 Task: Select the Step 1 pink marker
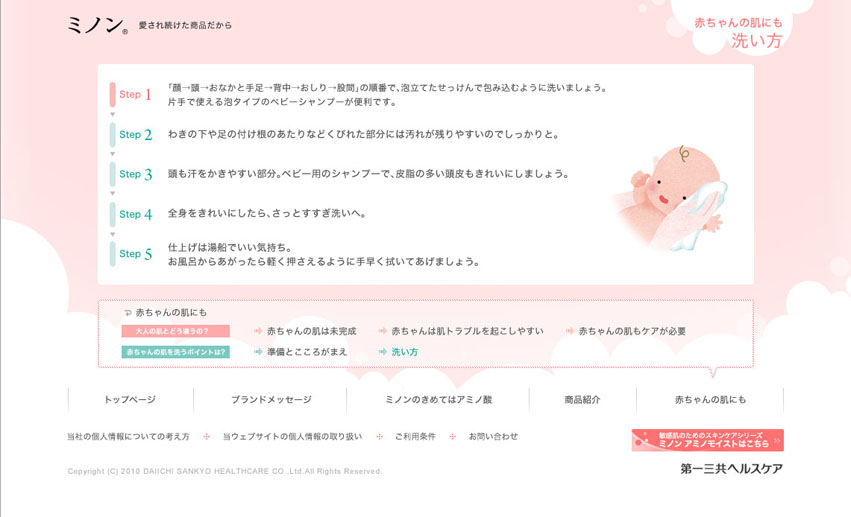pos(112,94)
